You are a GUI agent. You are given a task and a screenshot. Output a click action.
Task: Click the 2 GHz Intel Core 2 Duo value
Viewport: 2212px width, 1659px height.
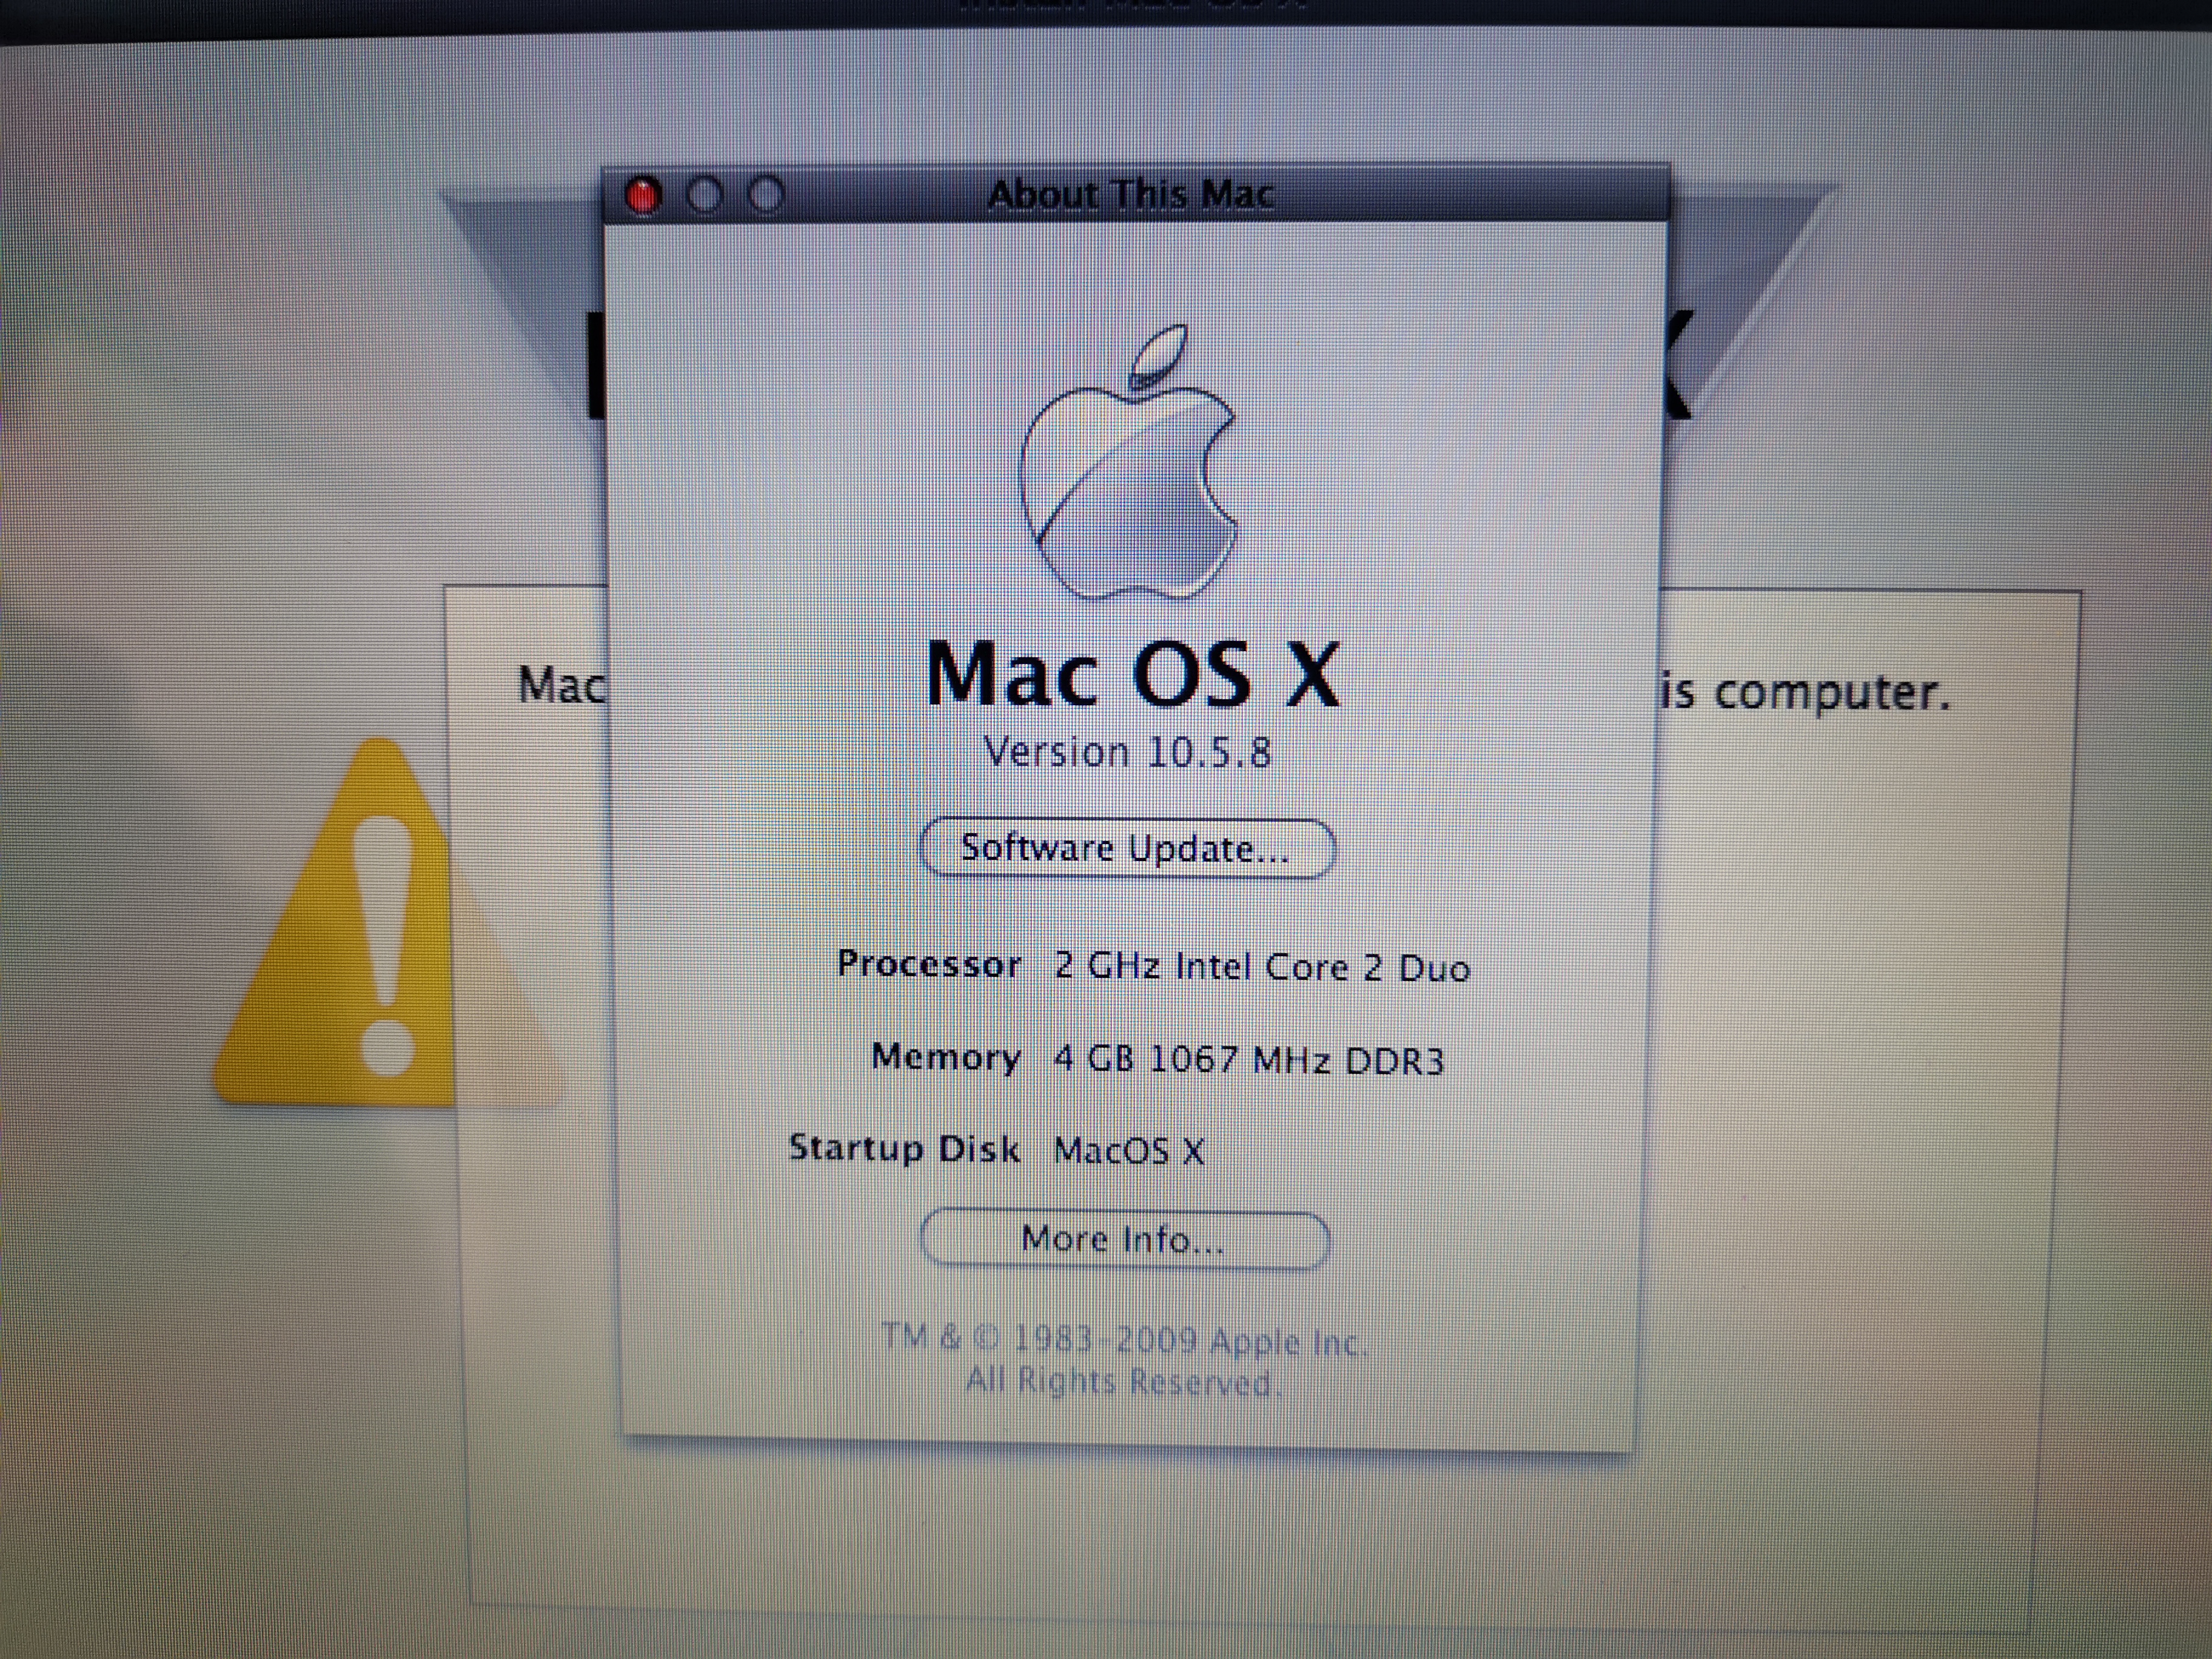pyautogui.click(x=1263, y=967)
